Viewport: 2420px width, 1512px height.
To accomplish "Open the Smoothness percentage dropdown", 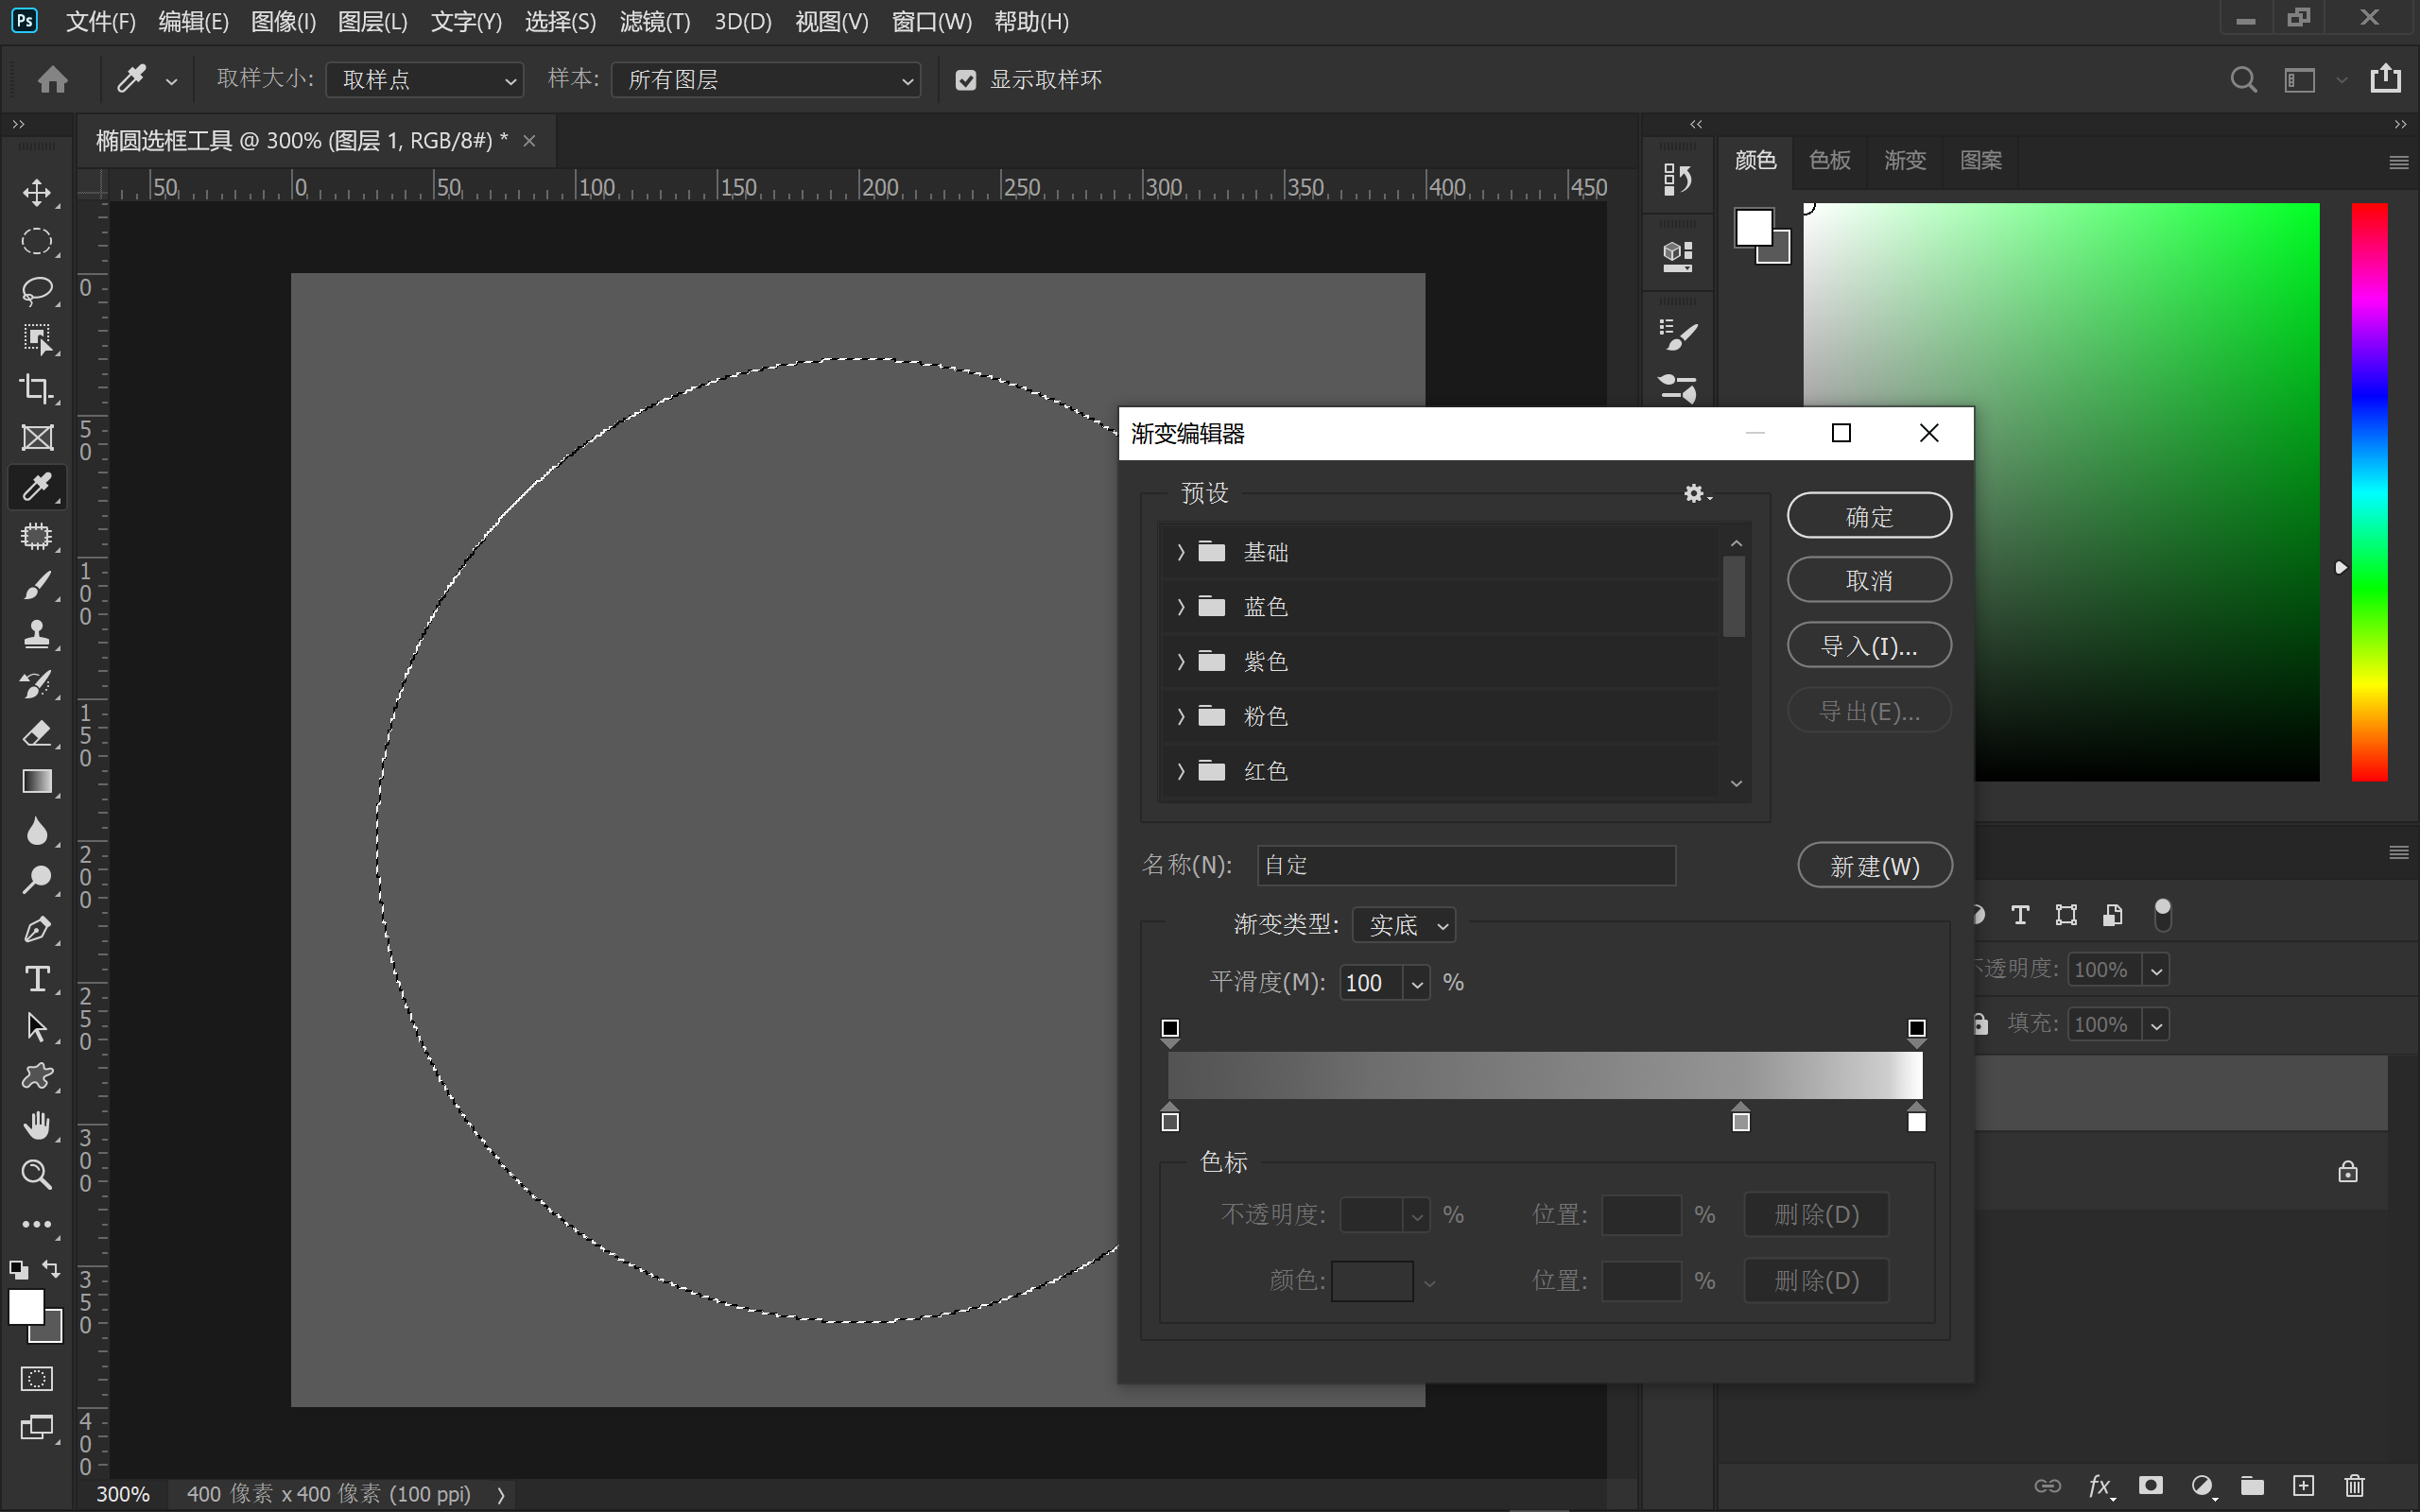I will point(1417,984).
